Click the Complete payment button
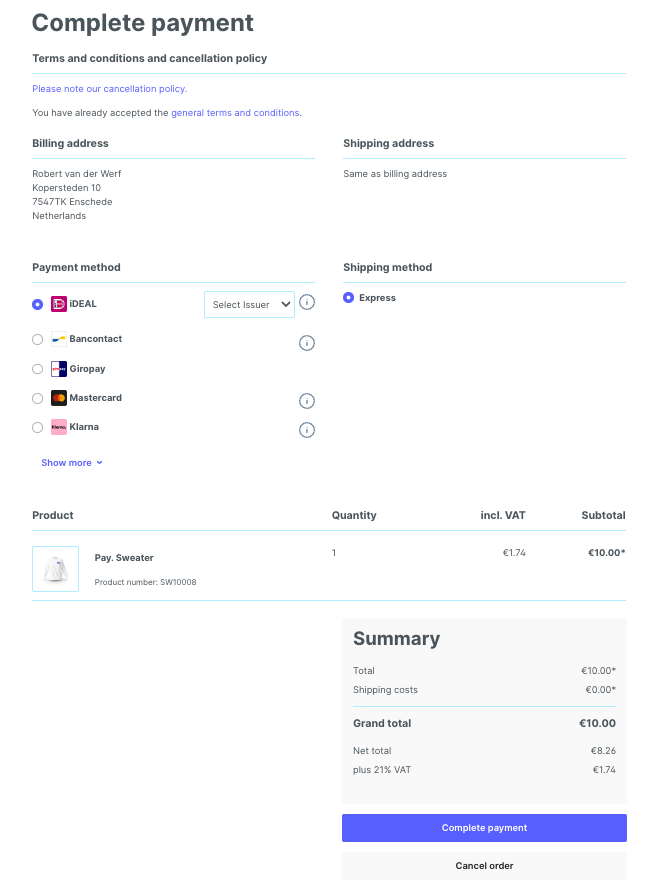 pos(484,828)
